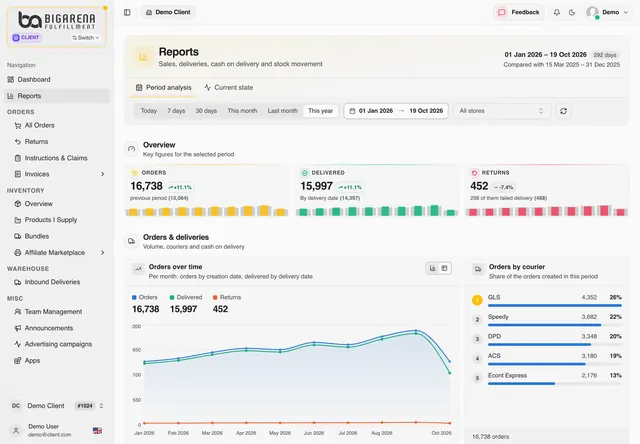Click the Apps icon in sidebar

[x=18, y=361]
